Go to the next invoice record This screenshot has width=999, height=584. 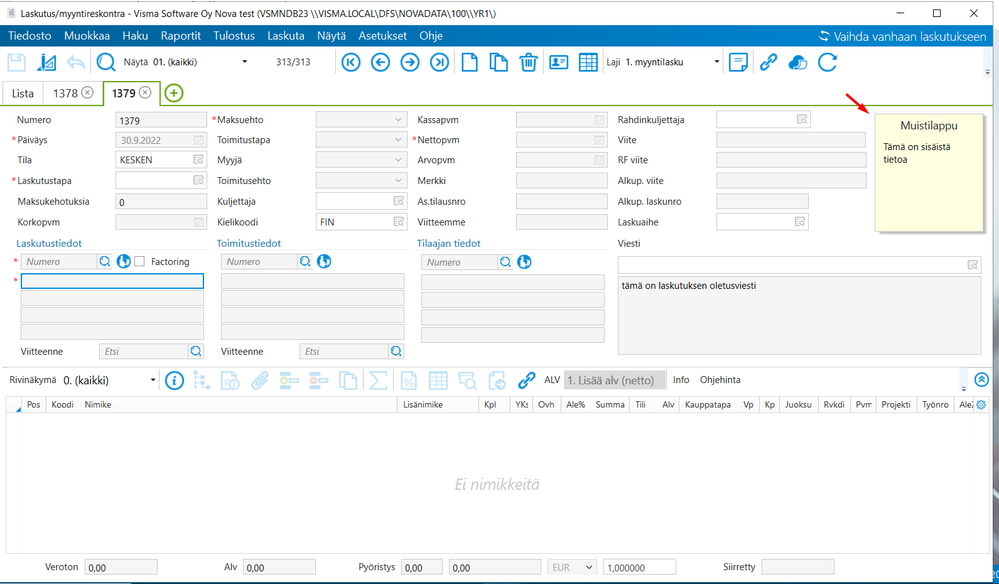pos(410,62)
